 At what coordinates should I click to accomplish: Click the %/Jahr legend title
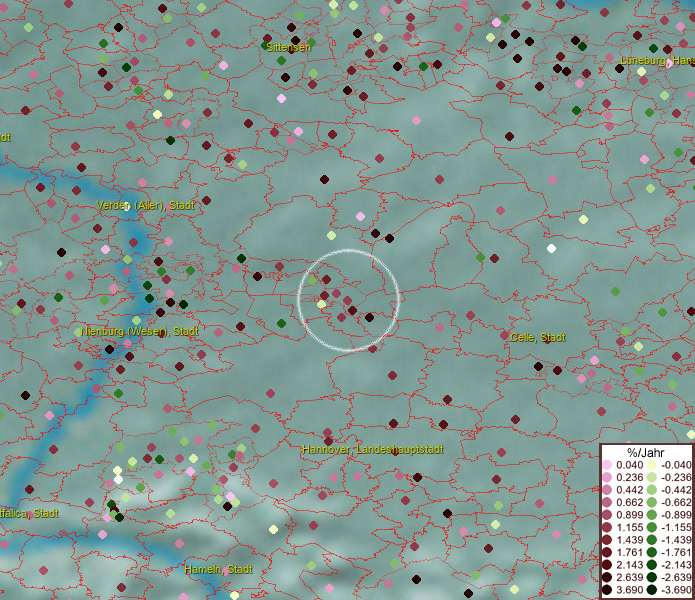coord(646,452)
